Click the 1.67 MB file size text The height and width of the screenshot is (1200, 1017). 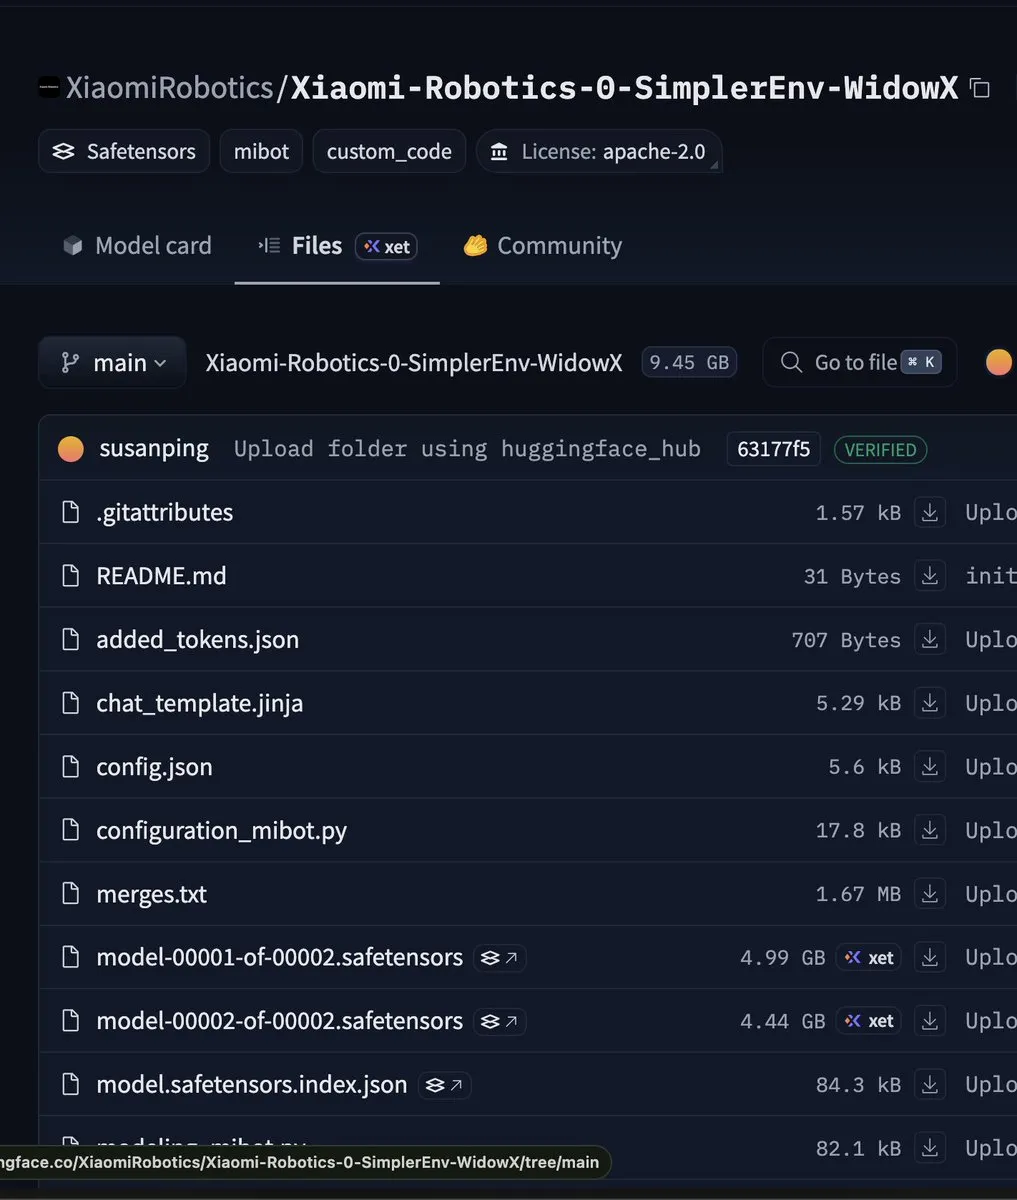[x=858, y=894]
